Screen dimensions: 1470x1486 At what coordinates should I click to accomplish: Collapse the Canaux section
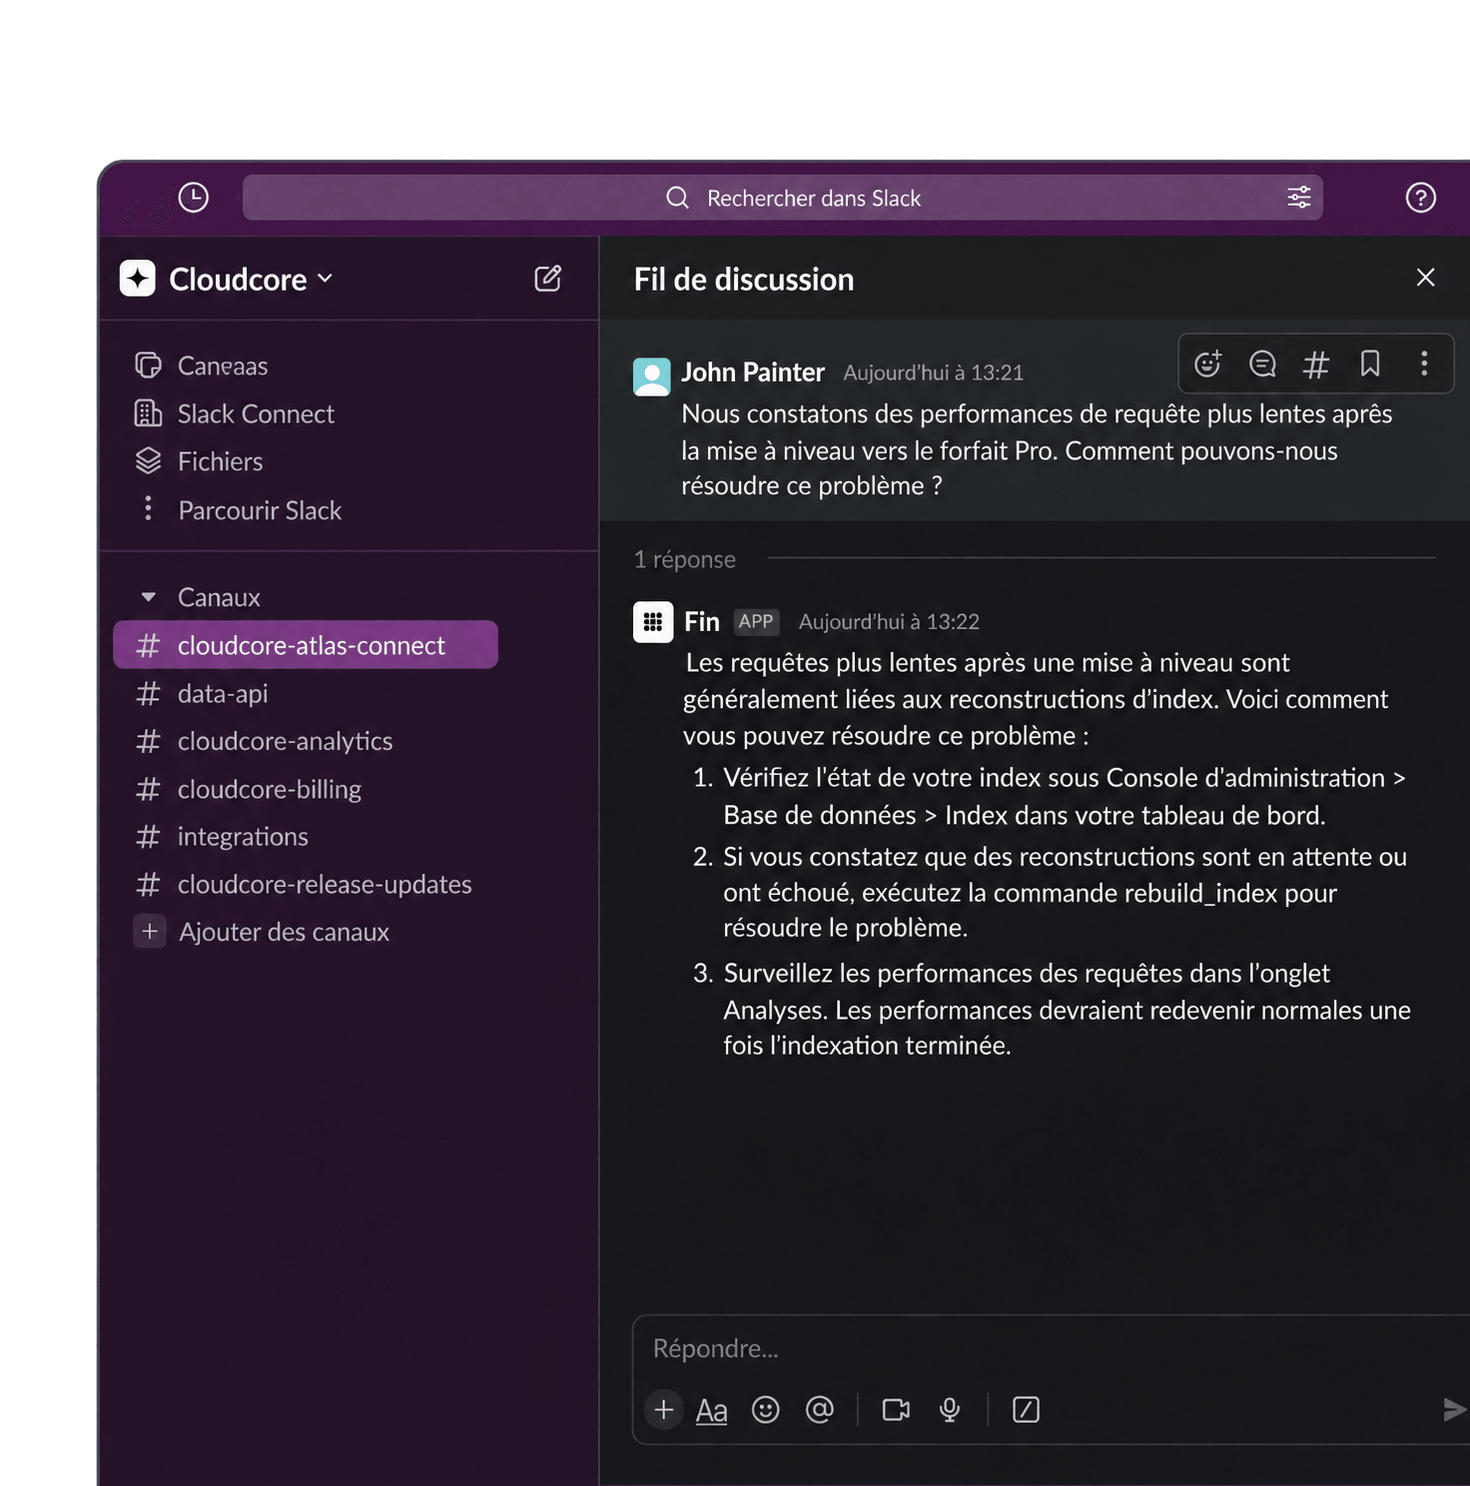pos(148,597)
